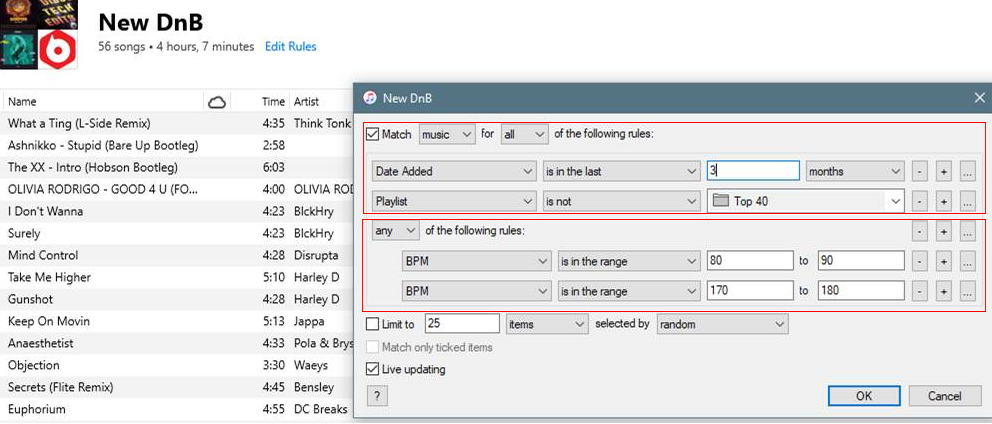Add a rule after the Playlist row
This screenshot has width=992, height=424.
943,201
